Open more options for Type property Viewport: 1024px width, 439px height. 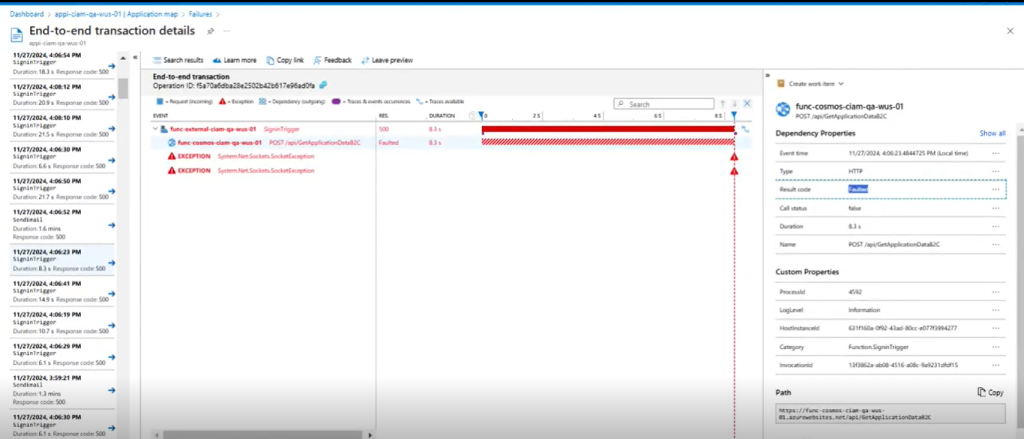(995, 171)
